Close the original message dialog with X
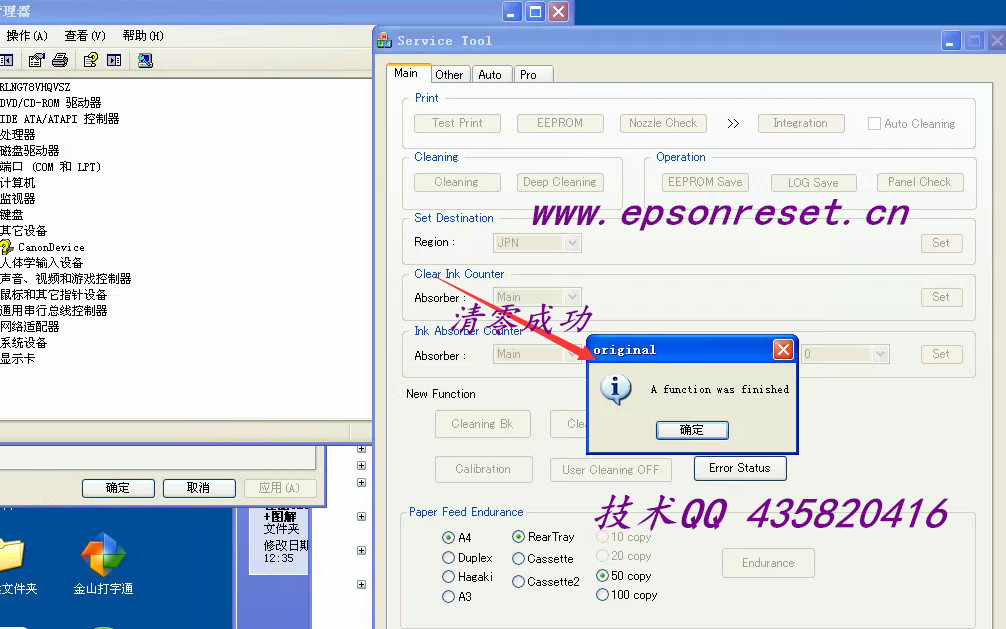 (x=783, y=349)
